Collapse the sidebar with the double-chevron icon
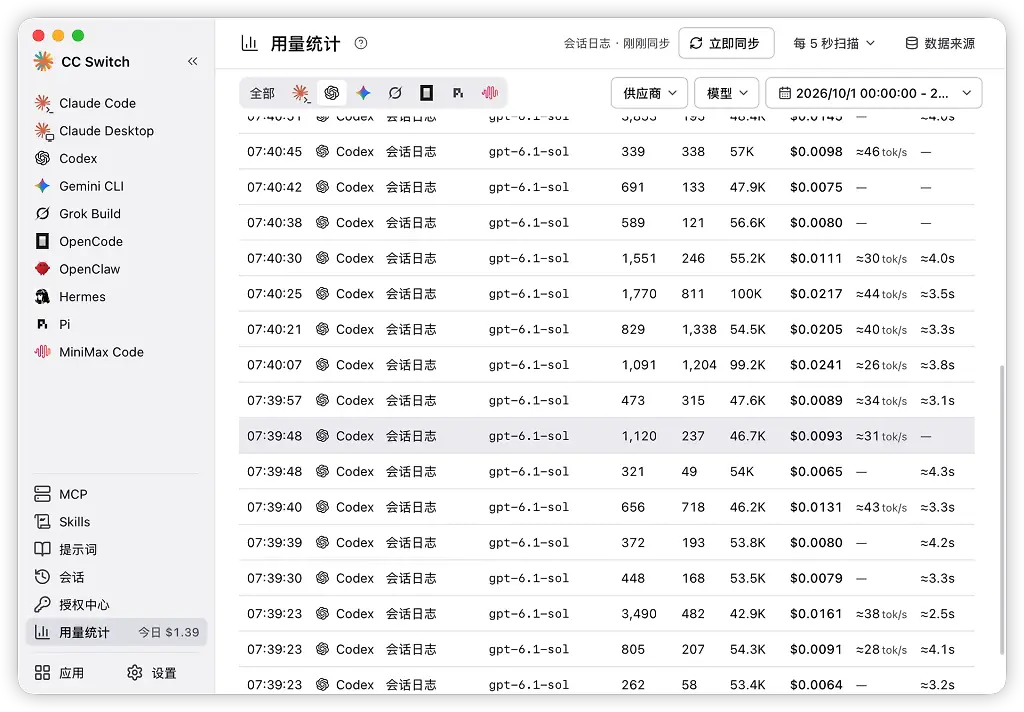This screenshot has height=712, width=1024. 192,61
